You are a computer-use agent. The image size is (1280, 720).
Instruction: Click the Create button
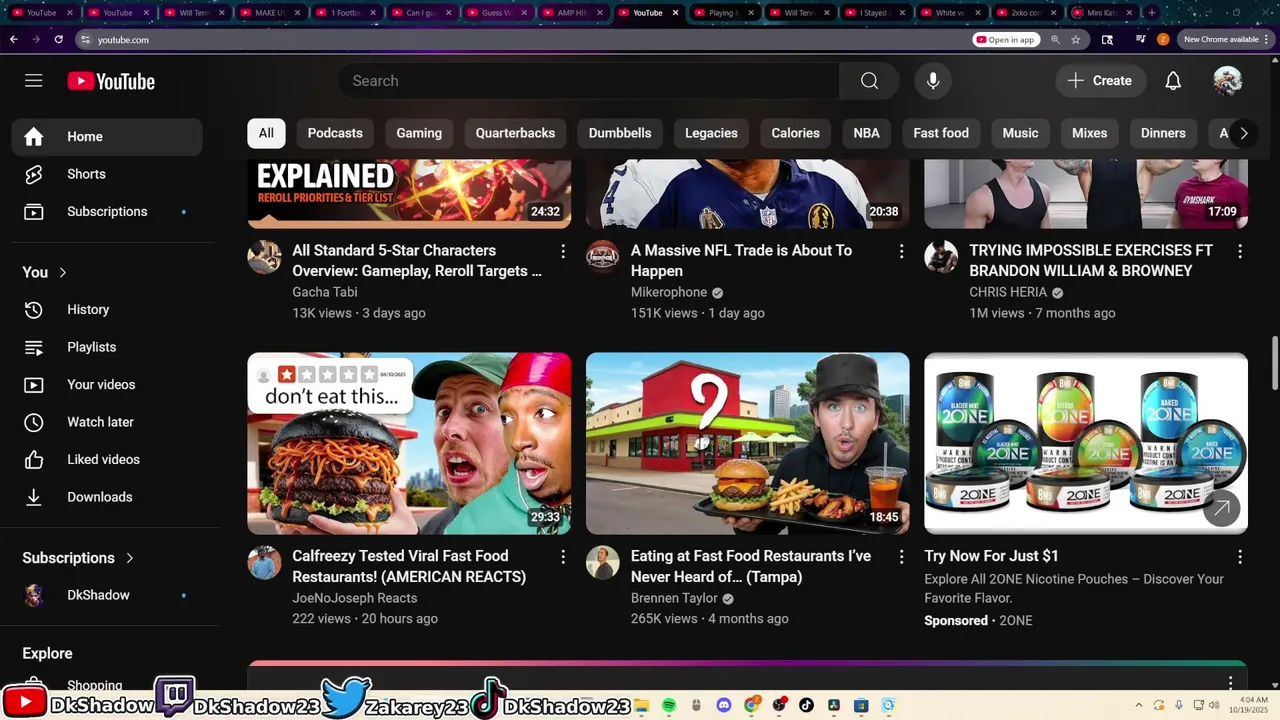point(1100,81)
